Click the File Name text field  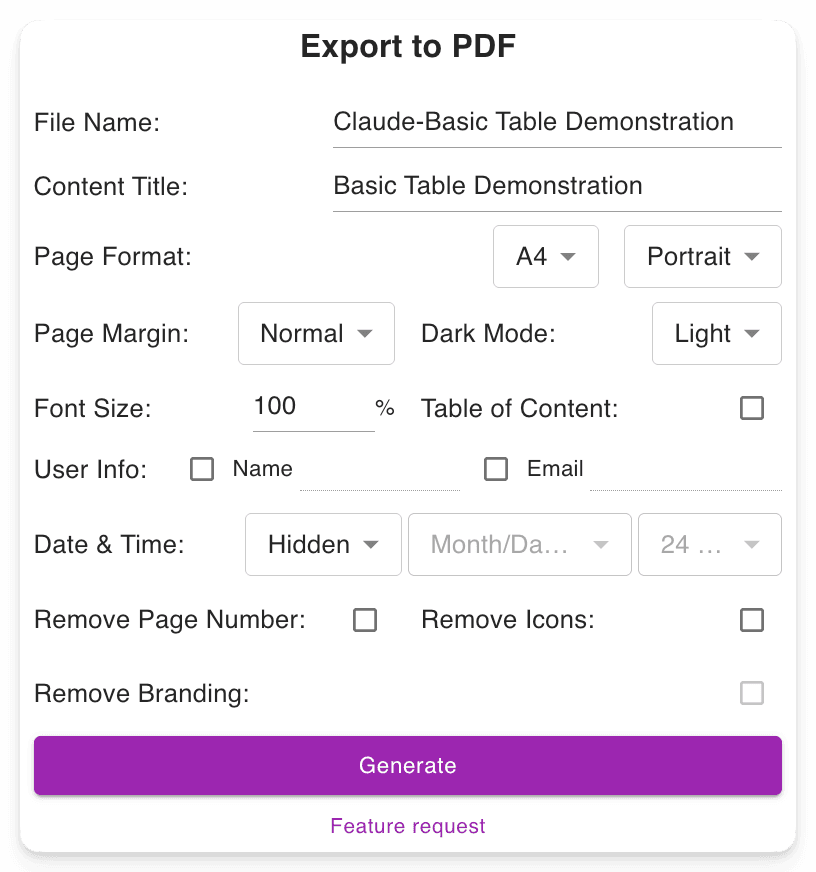pos(556,122)
